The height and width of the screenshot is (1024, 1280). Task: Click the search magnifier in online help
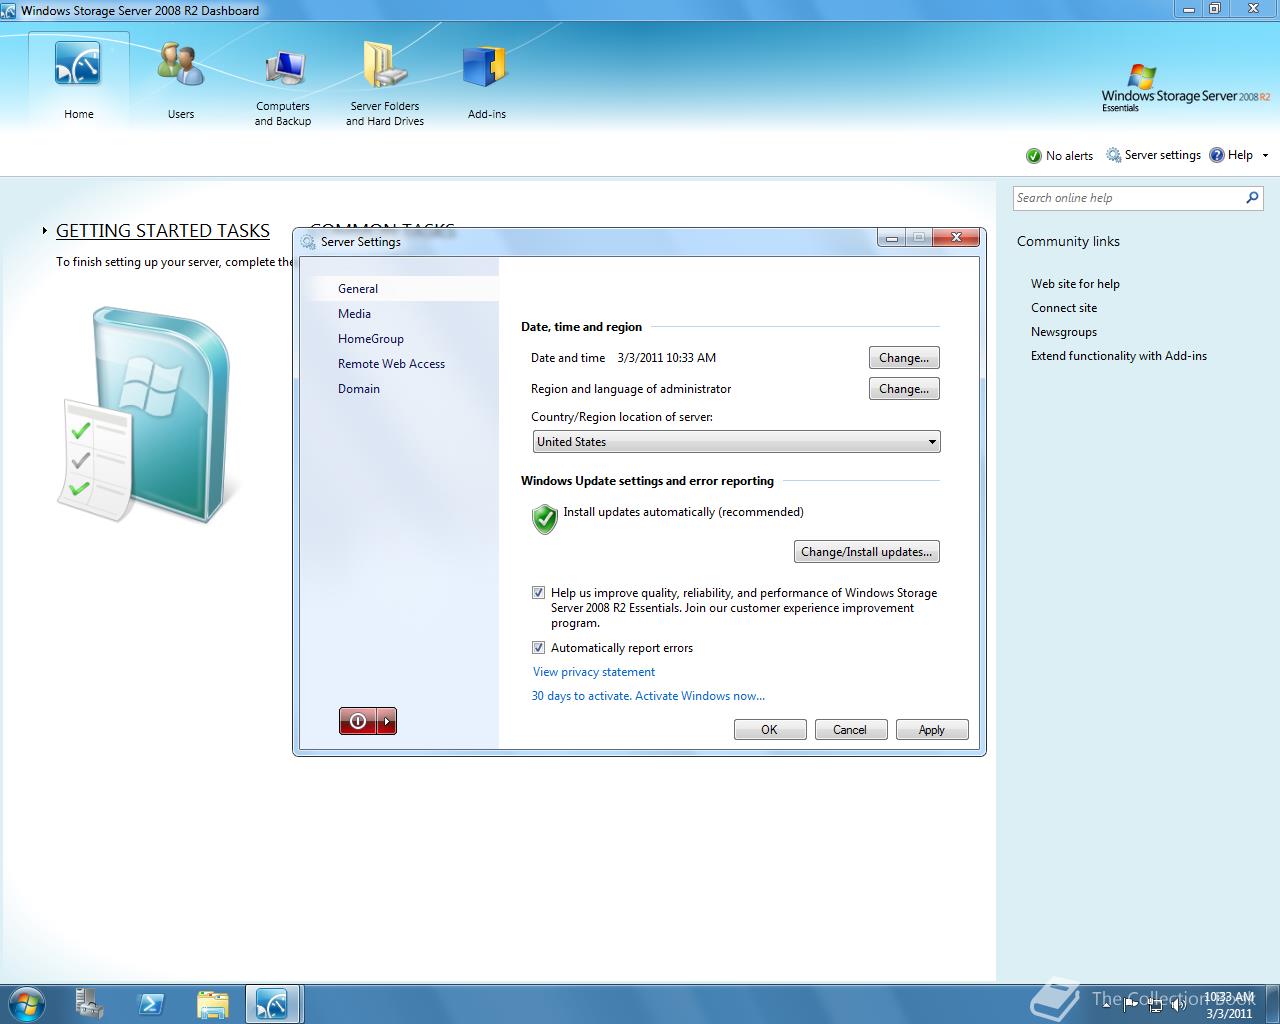tap(1252, 198)
